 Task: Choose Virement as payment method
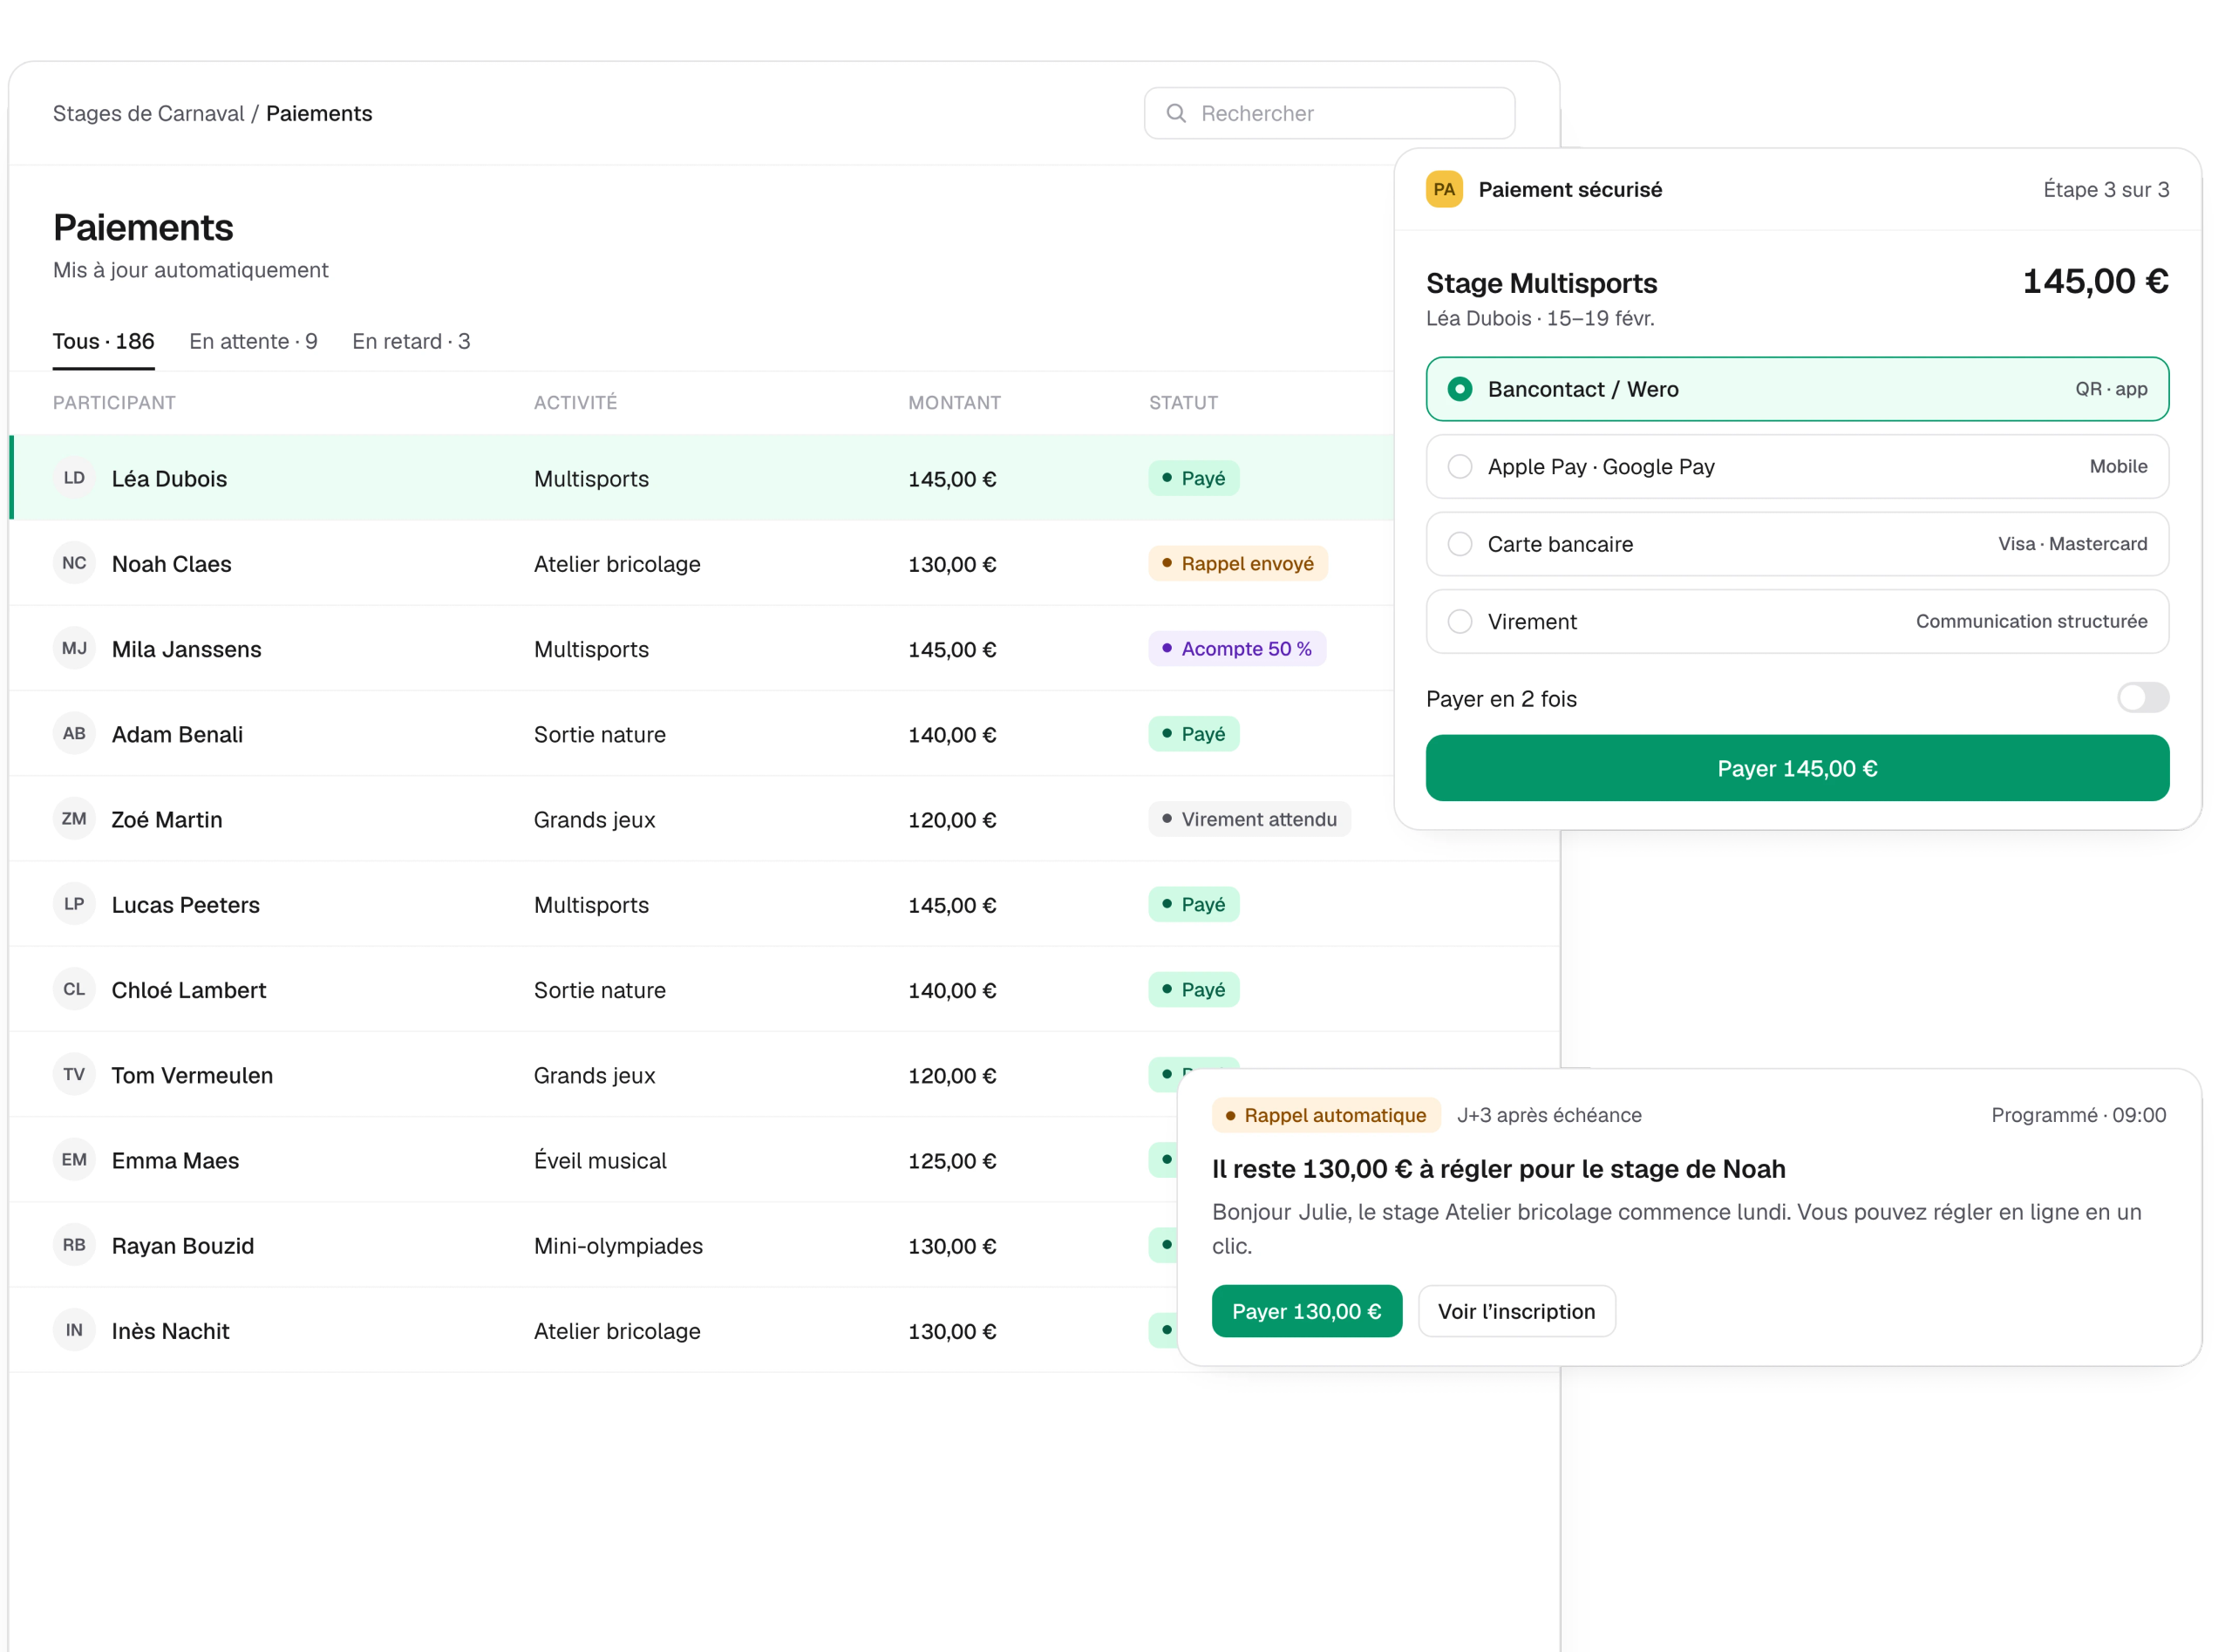pyautogui.click(x=1797, y=621)
